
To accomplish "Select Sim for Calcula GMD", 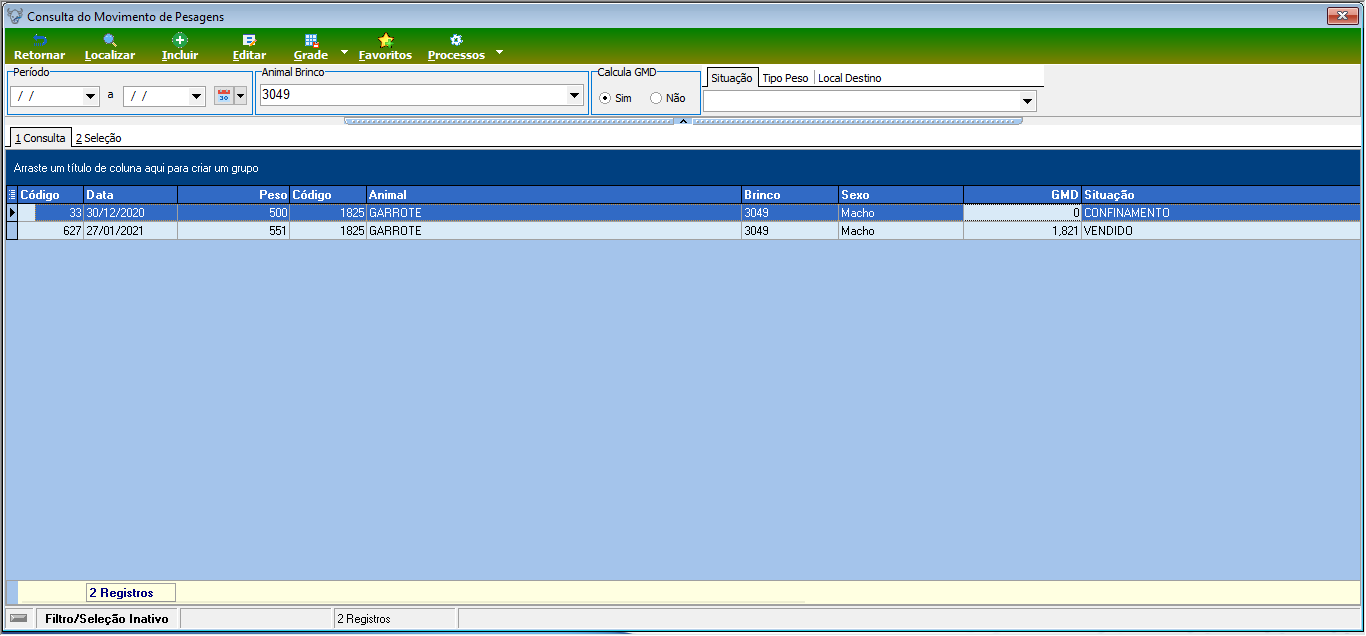I will [605, 98].
